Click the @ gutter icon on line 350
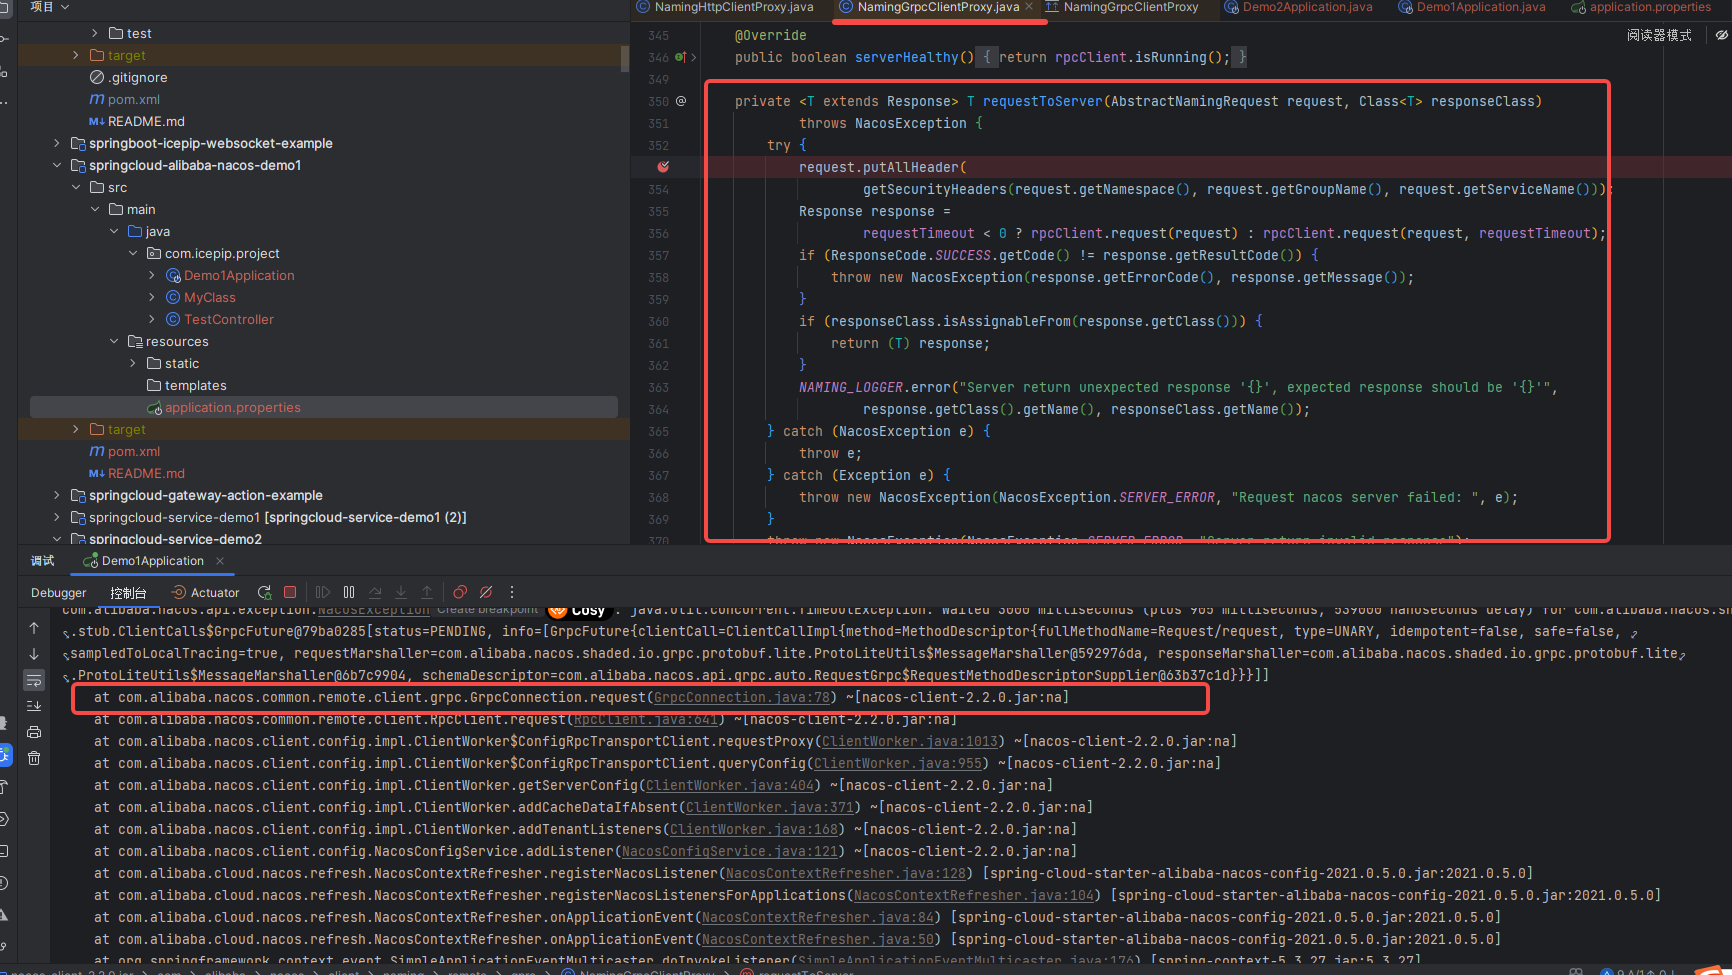This screenshot has height=975, width=1732. point(681,101)
